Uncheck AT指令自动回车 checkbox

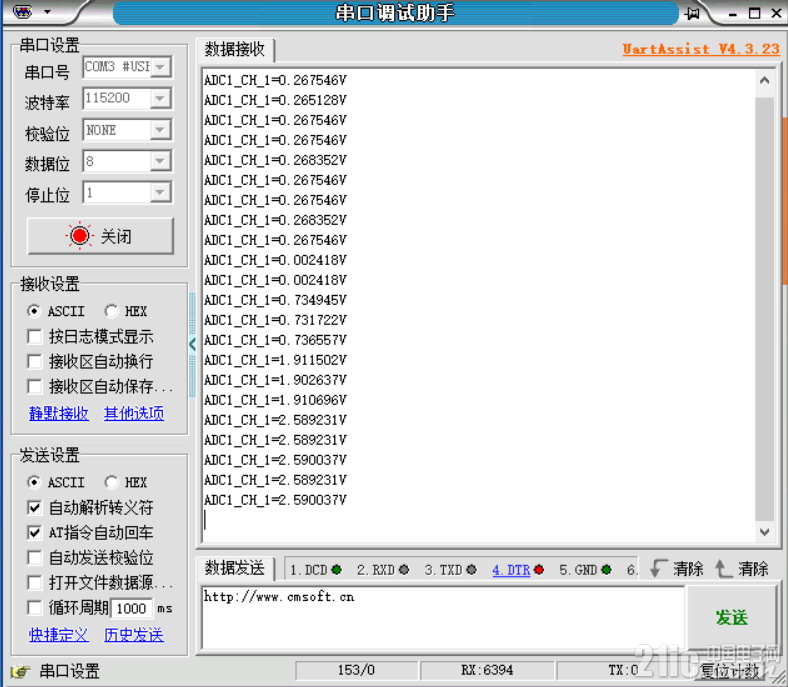click(x=34, y=532)
